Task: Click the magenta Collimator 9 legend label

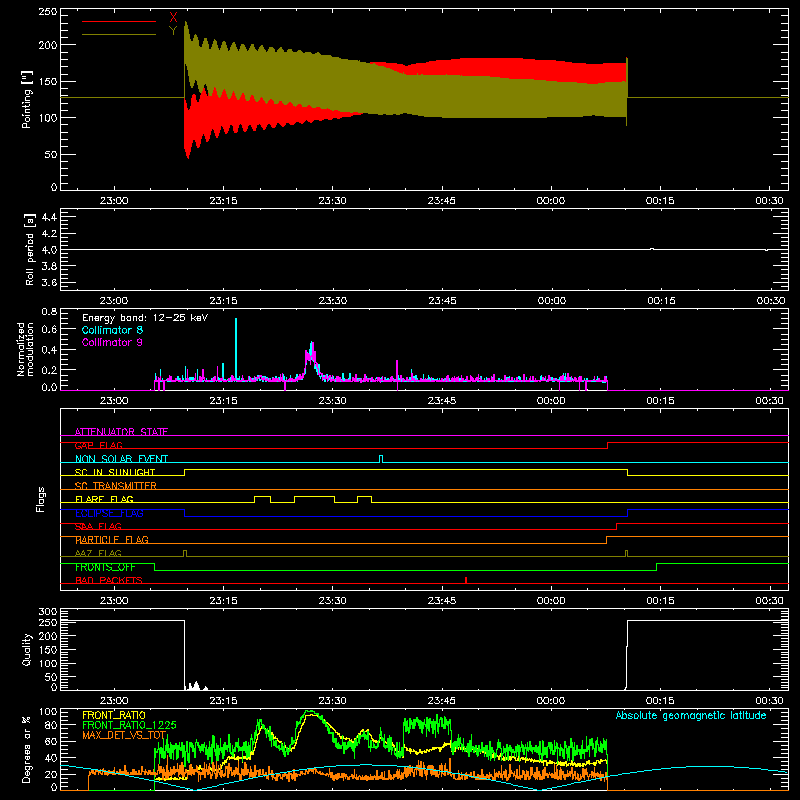Action: pyautogui.click(x=112, y=342)
